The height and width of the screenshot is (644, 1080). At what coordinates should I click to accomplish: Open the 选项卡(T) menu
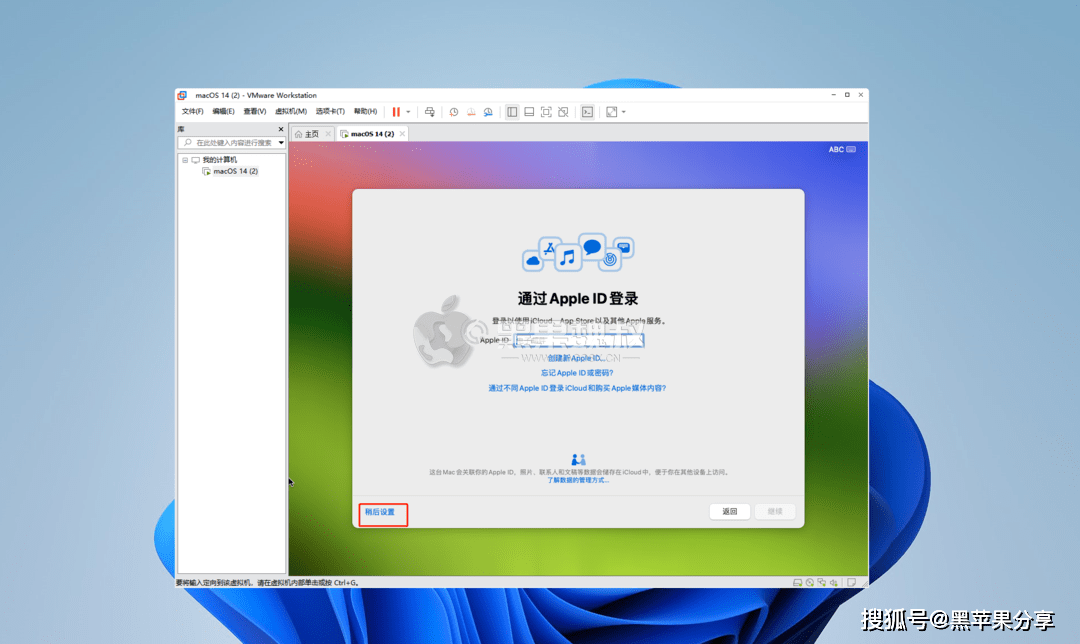(x=330, y=112)
